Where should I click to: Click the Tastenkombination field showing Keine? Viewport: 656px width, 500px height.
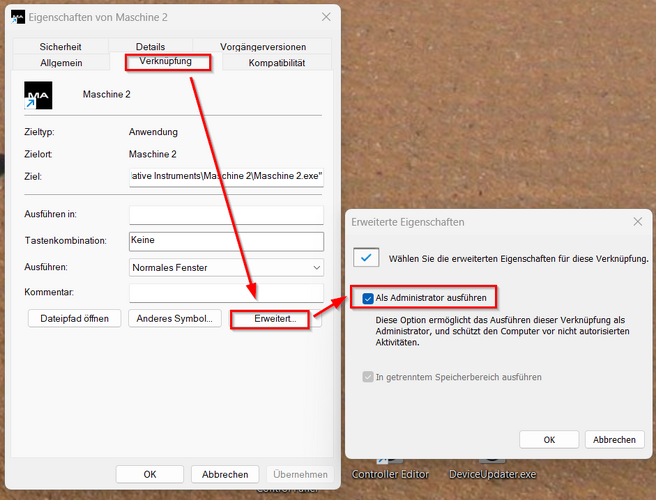226,241
